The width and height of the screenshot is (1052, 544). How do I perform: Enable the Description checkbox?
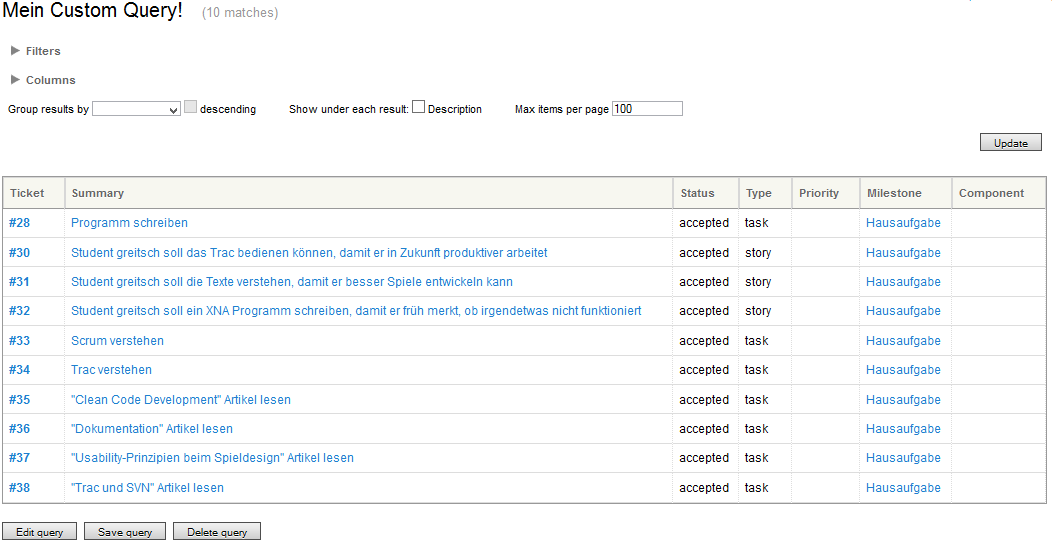pos(419,108)
